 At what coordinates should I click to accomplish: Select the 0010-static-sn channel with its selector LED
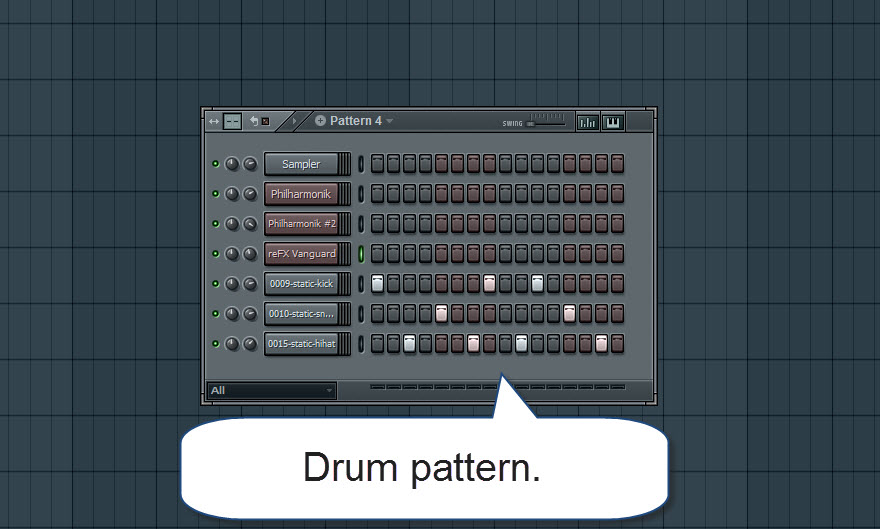click(x=361, y=314)
